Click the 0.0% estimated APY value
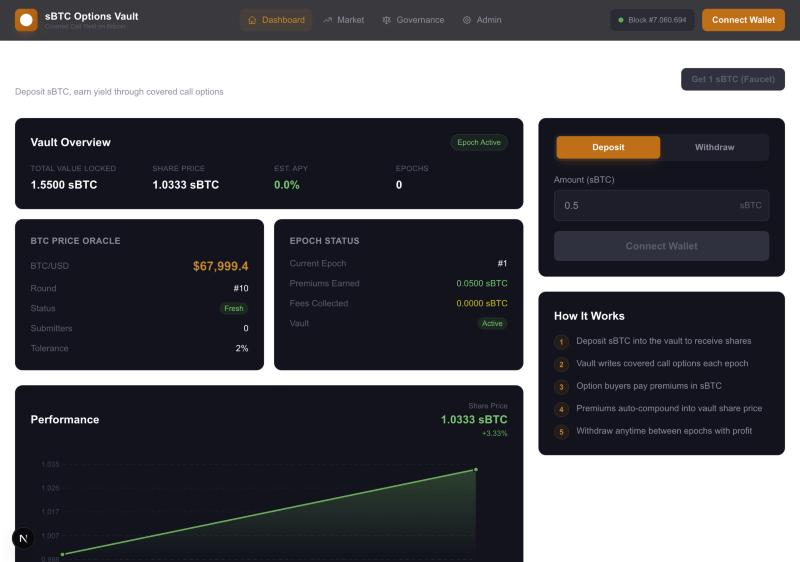Screen dimensions: 800x562 [x=286, y=185]
